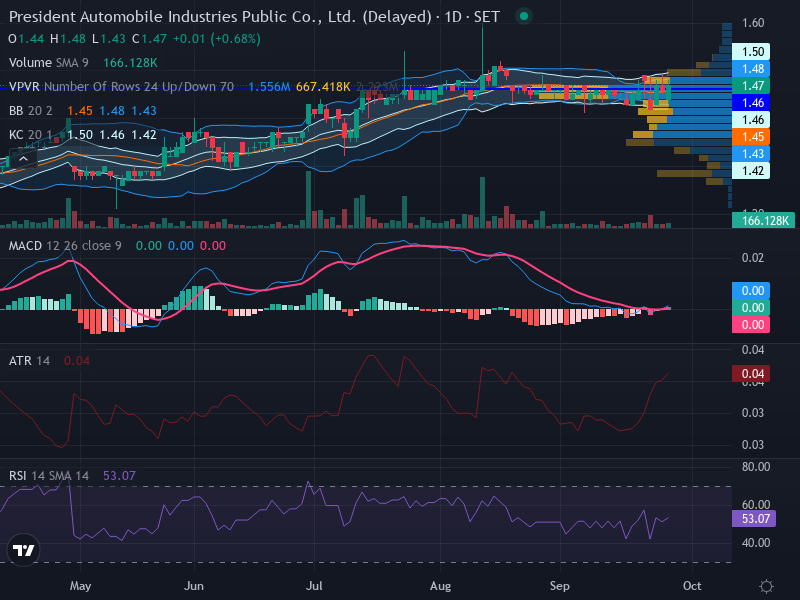800x600 pixels.
Task: Click the Oct label on the time axis
Action: (692, 586)
